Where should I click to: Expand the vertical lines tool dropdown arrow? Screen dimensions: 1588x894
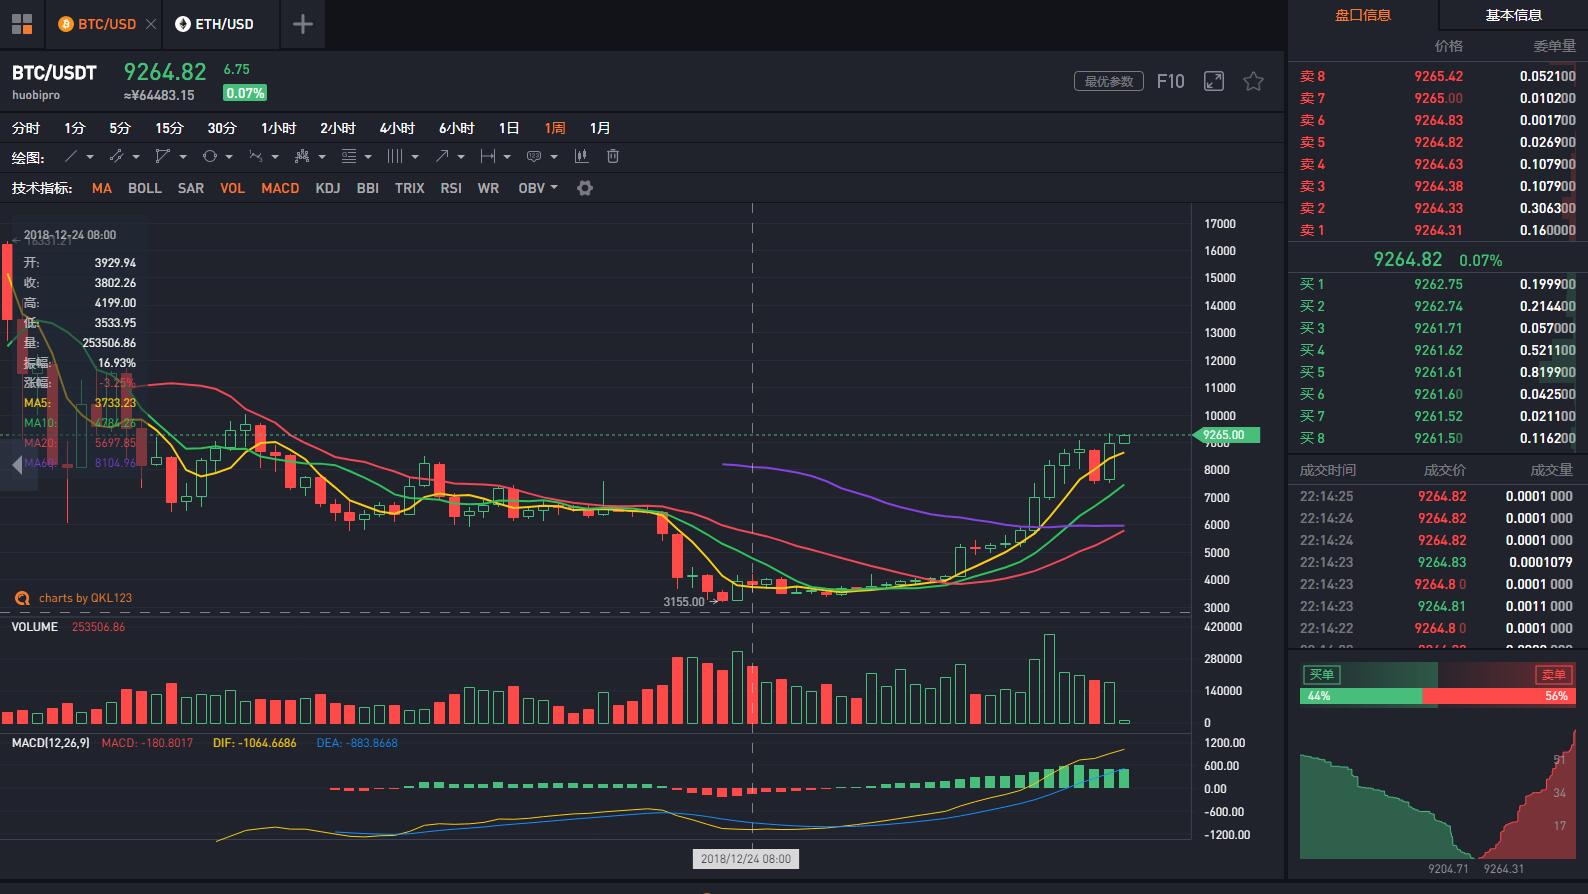(x=415, y=157)
